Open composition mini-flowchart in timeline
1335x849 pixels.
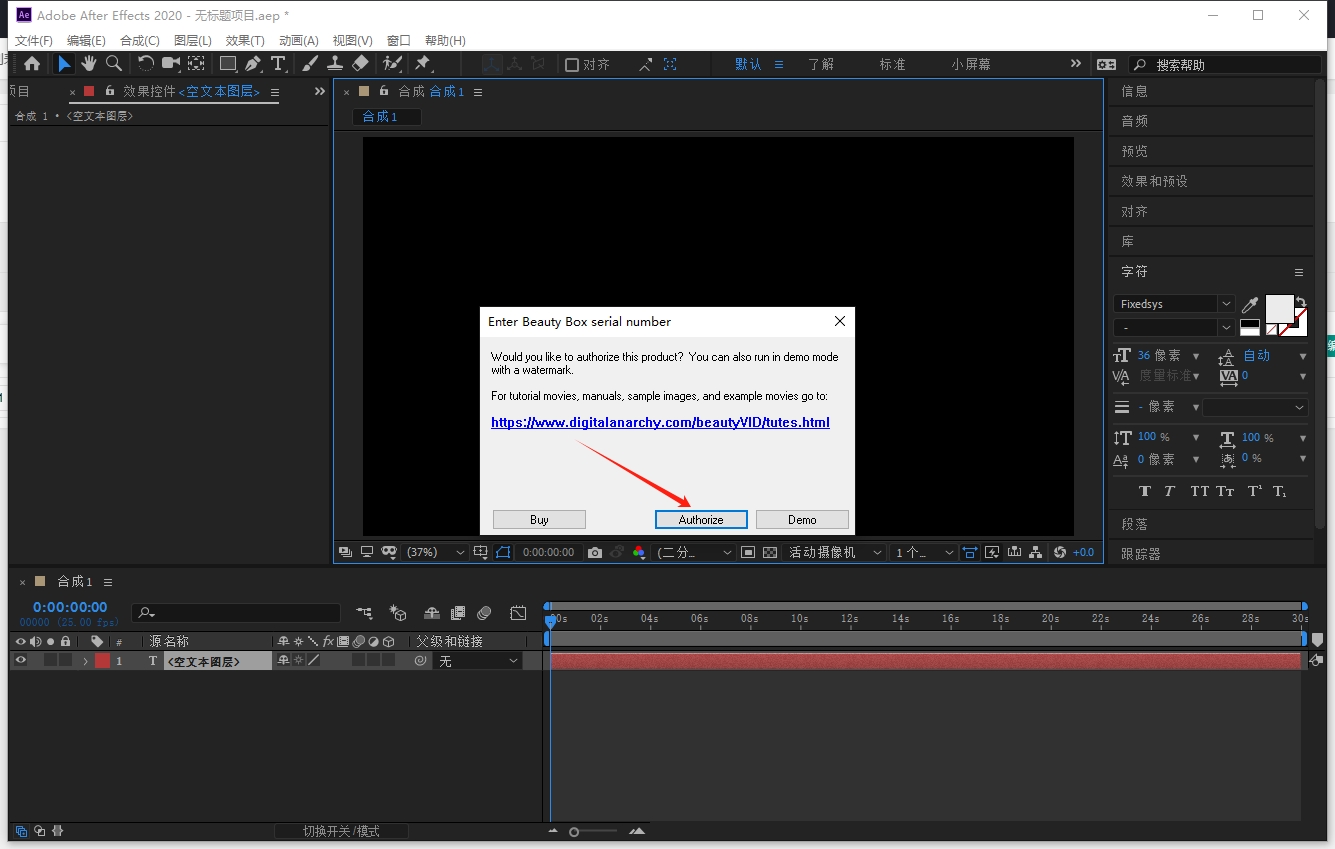click(364, 613)
